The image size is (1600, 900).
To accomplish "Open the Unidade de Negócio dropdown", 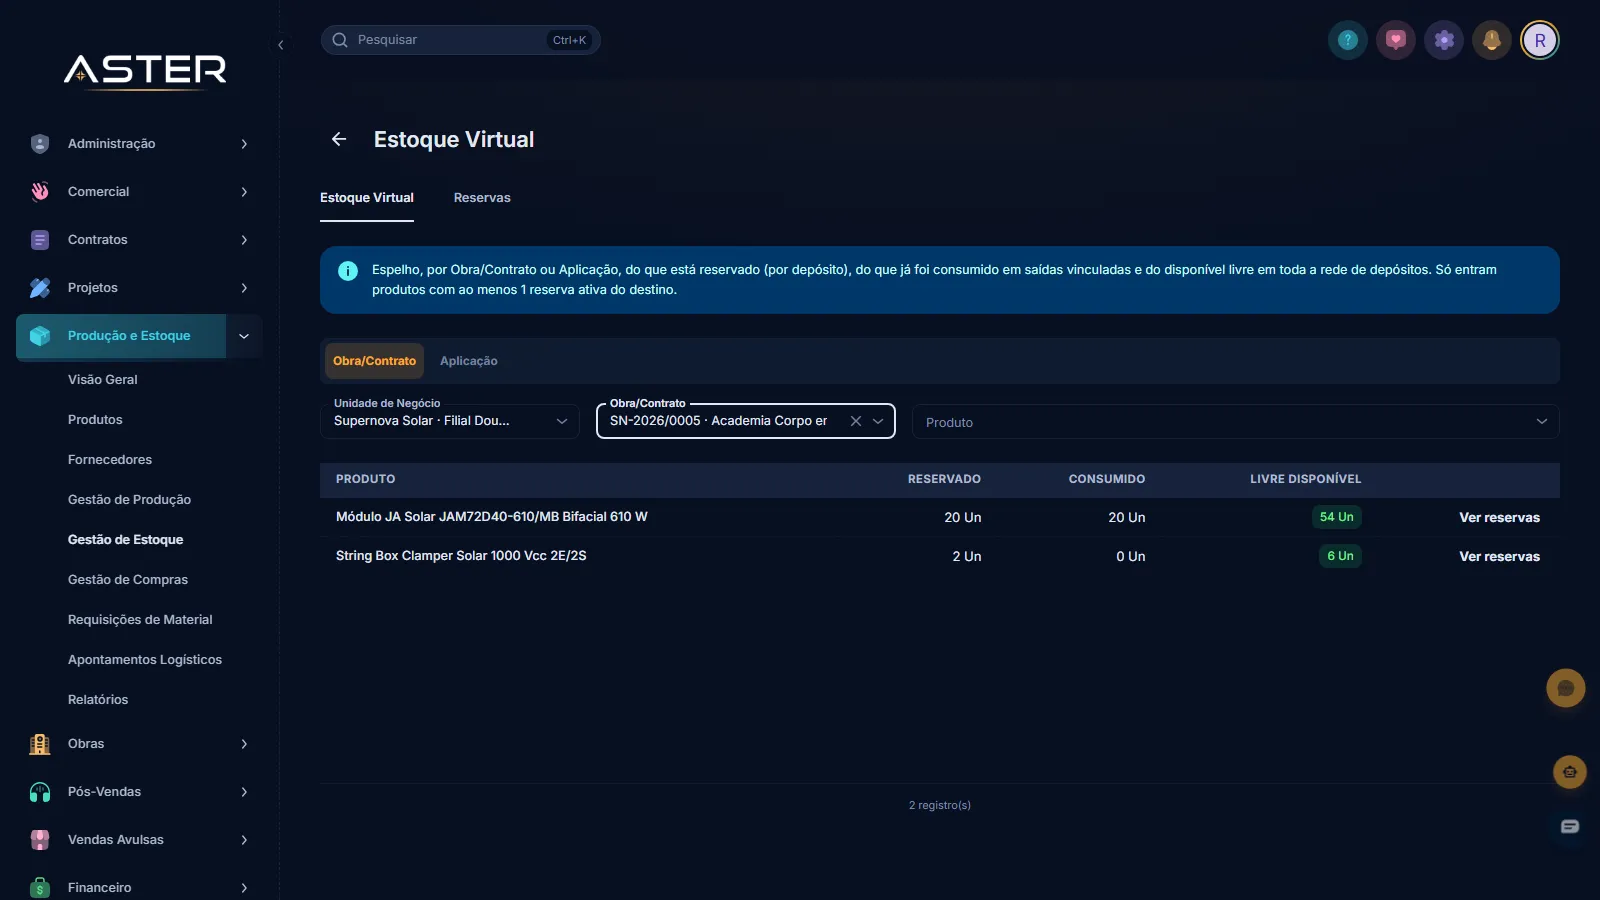I will click(x=450, y=421).
